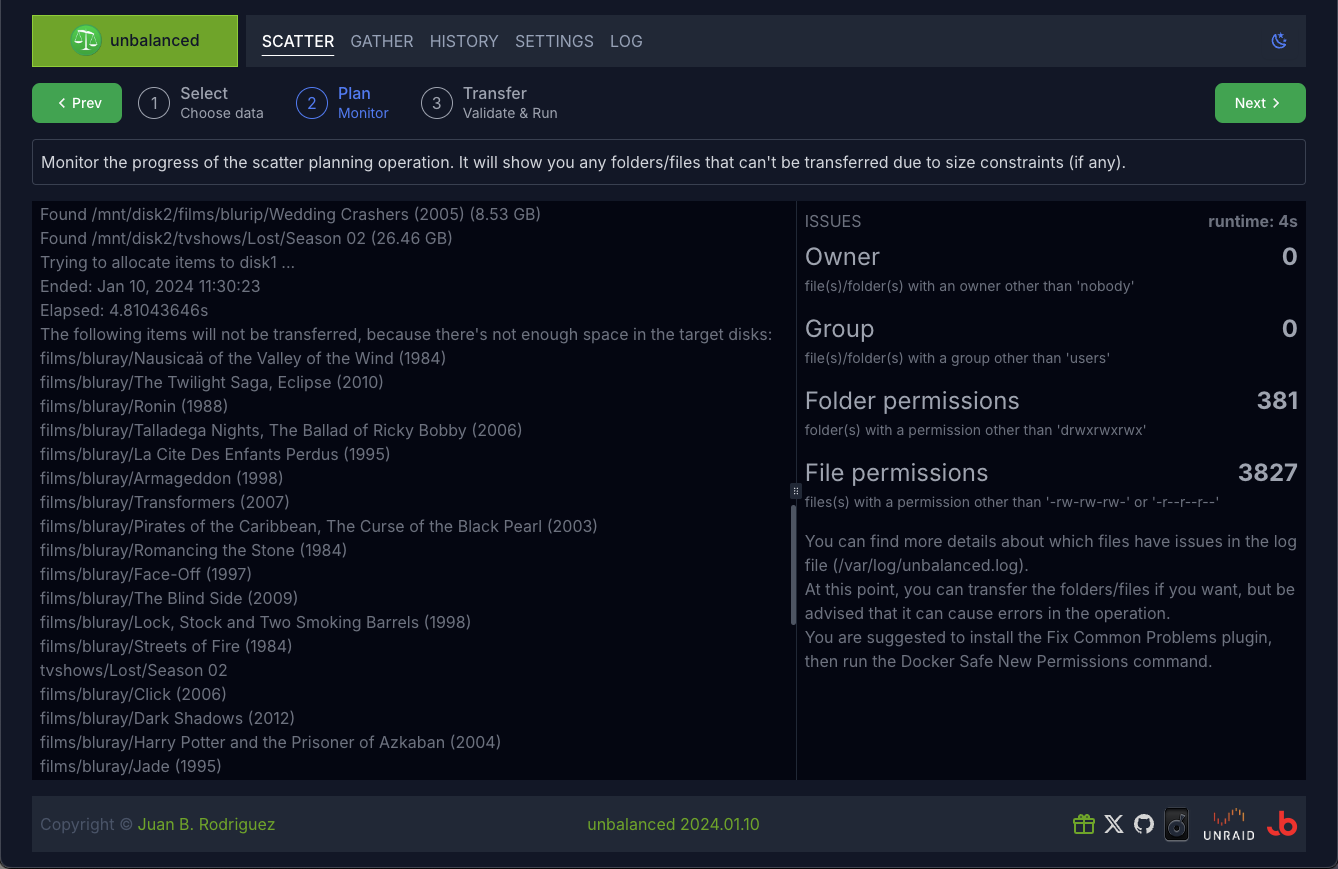Click 'Ended: Jan 10, 2024 11:30:23' line
The image size is (1338, 869).
point(150,286)
